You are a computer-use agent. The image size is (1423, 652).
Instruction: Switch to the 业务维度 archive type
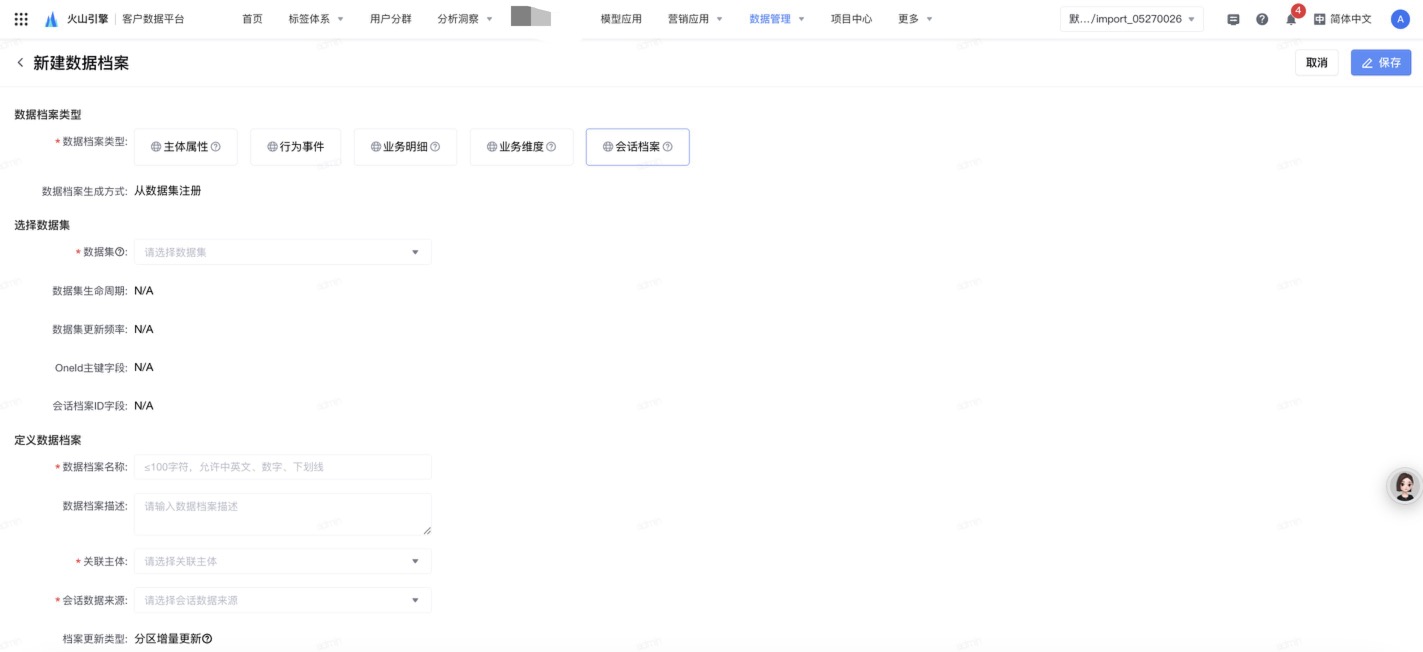pyautogui.click(x=521, y=146)
